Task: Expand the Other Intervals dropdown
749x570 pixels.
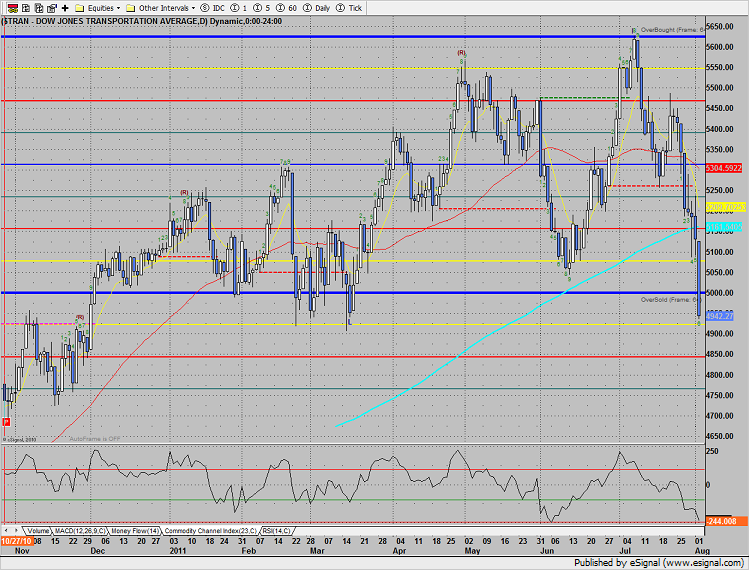Action: (160, 8)
